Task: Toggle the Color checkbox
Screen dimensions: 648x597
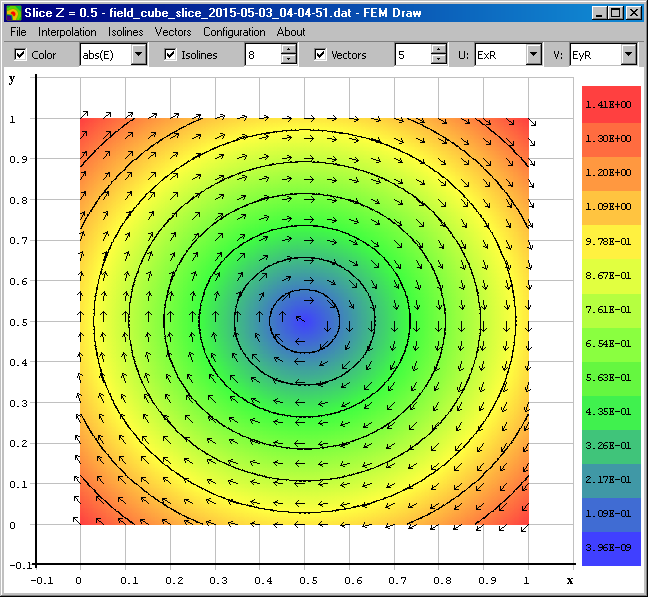Action: pos(20,55)
